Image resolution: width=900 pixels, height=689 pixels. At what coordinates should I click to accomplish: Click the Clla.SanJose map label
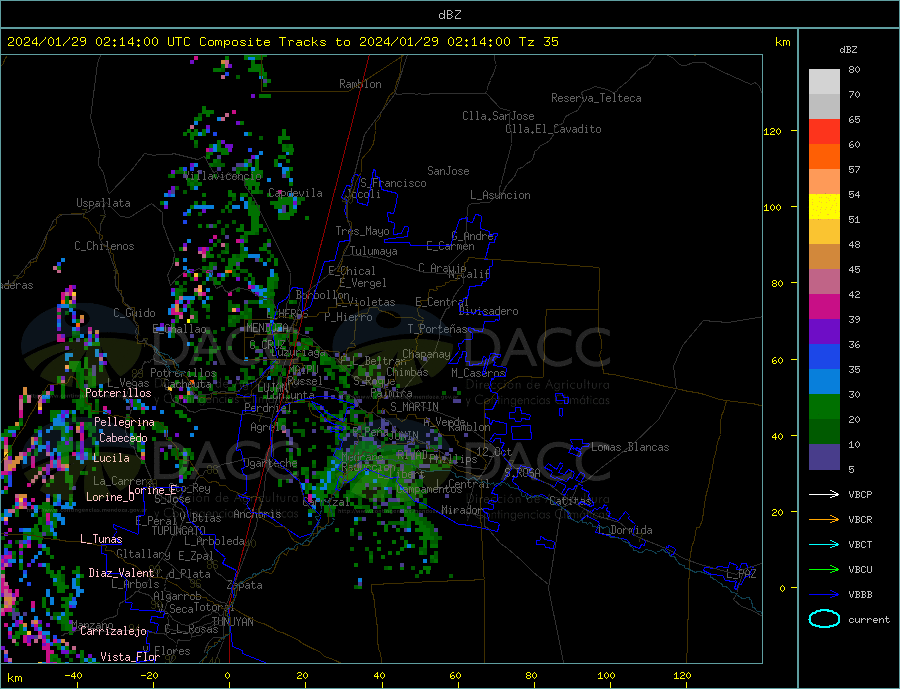point(498,116)
